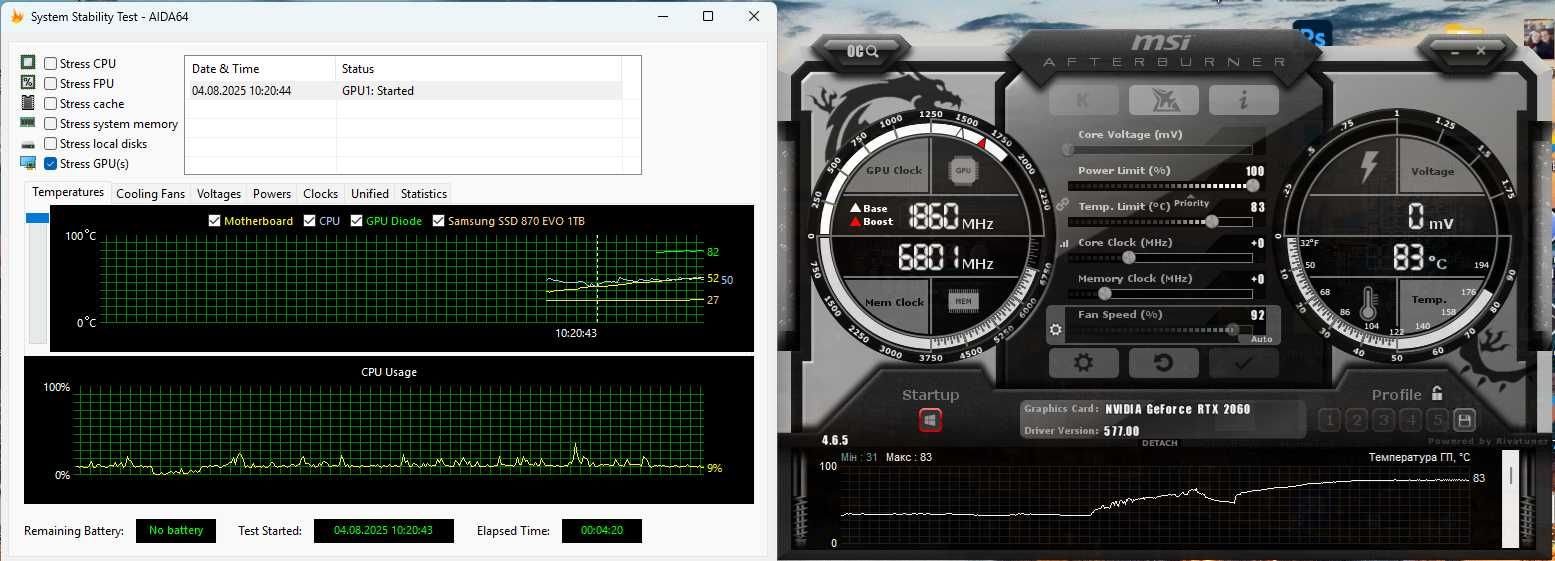Image resolution: width=1555 pixels, height=561 pixels.
Task: Click DETACH on the Afterburner monitor
Action: click(1160, 443)
